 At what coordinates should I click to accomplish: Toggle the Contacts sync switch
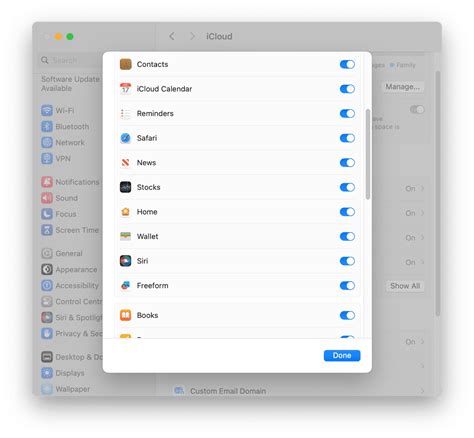(x=347, y=64)
